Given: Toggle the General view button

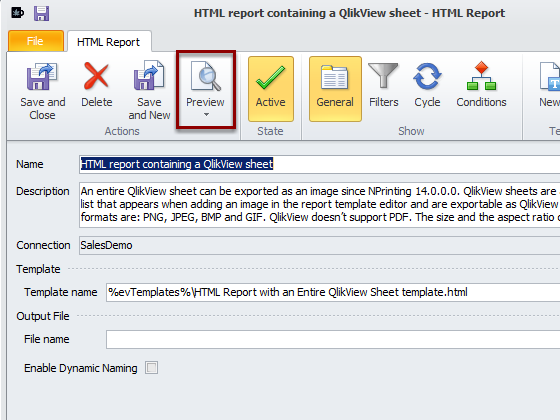Looking at the screenshot, I should (x=335, y=89).
